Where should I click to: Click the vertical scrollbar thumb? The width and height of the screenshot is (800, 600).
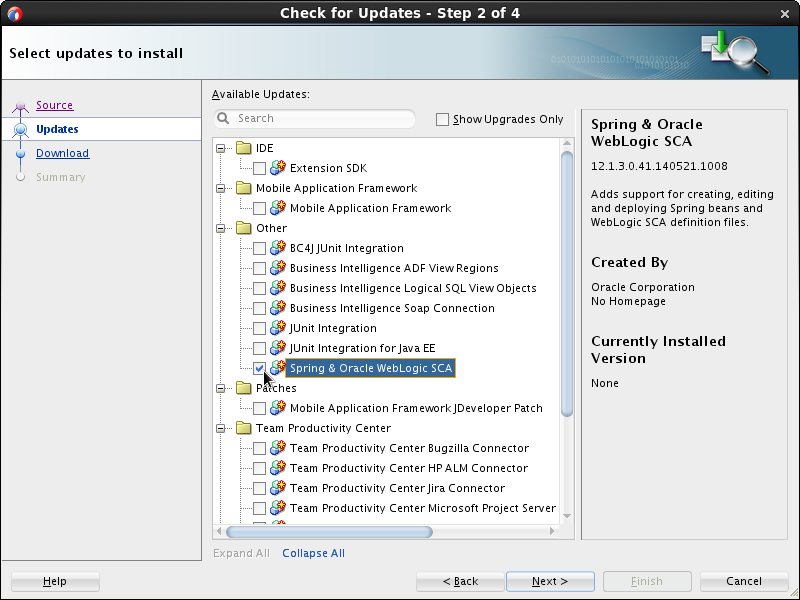tap(567, 284)
